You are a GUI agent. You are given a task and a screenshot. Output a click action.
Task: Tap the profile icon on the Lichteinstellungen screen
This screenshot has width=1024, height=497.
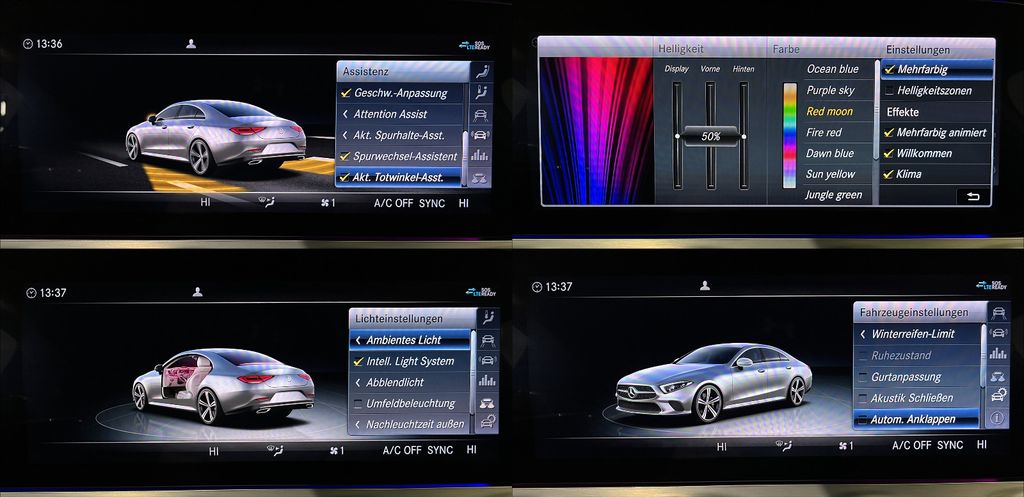pos(197,291)
